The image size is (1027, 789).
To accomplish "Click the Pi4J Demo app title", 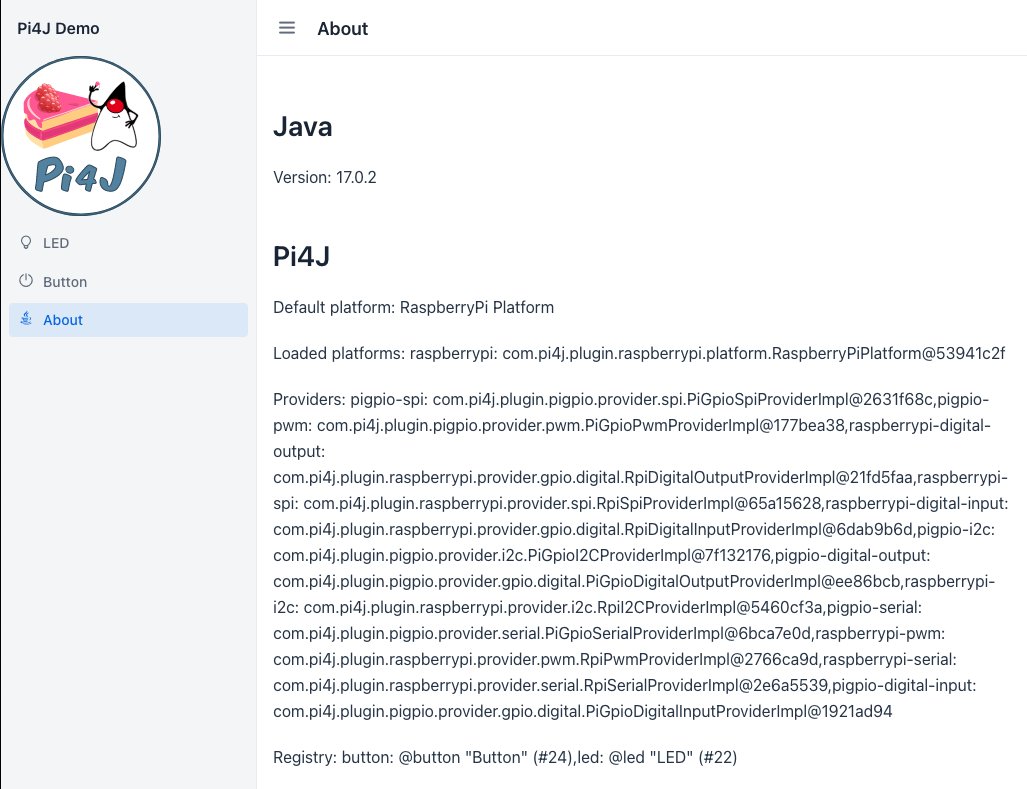I will tap(58, 29).
